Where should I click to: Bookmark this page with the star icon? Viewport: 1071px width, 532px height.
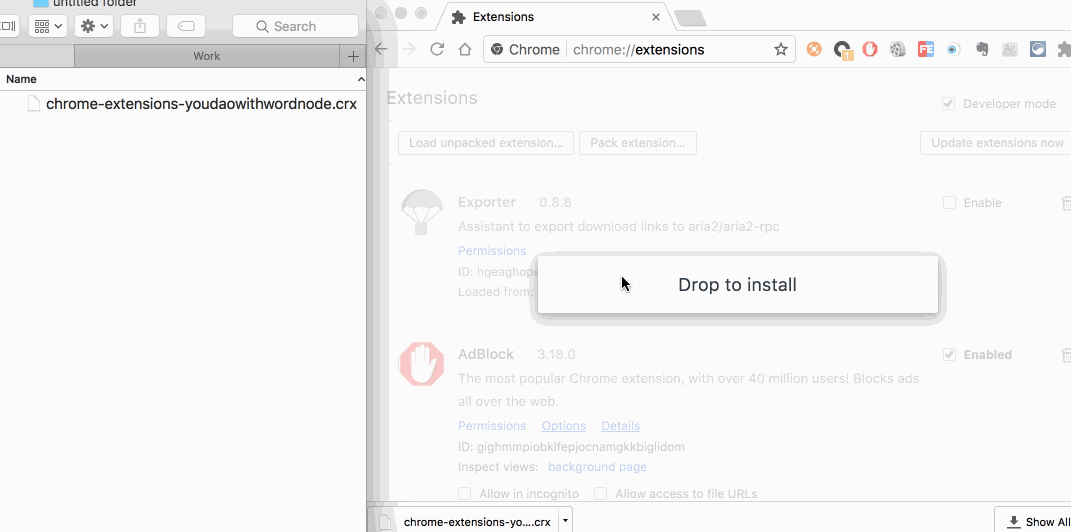click(781, 49)
